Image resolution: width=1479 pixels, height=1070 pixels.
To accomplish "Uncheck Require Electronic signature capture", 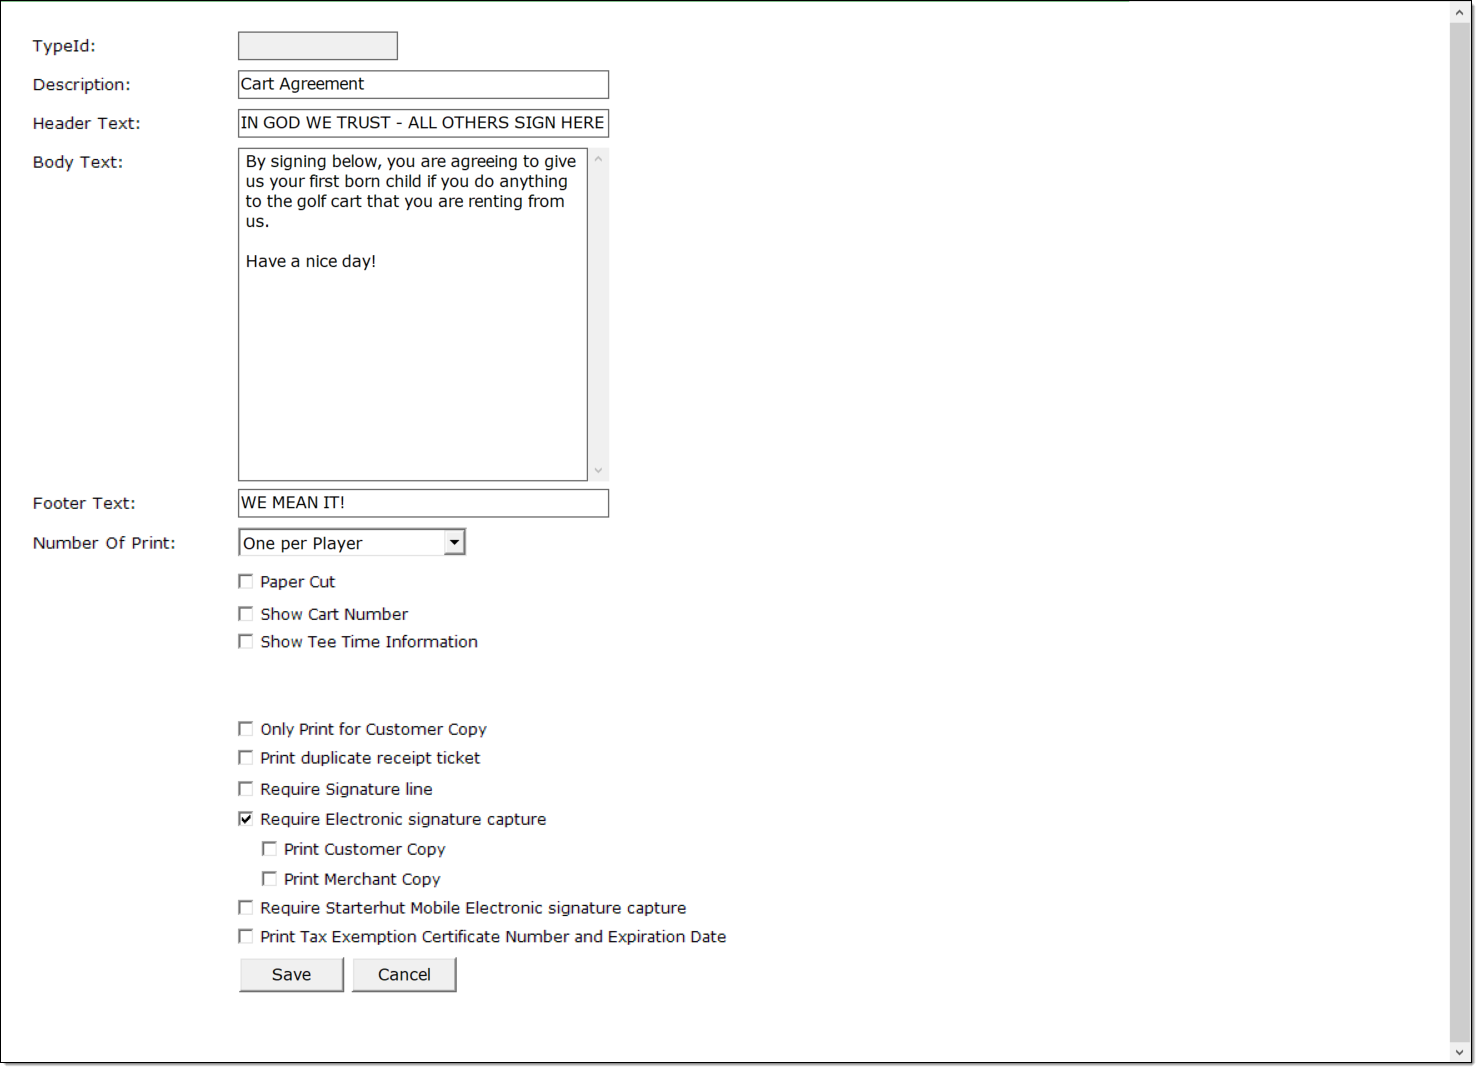I will (245, 818).
